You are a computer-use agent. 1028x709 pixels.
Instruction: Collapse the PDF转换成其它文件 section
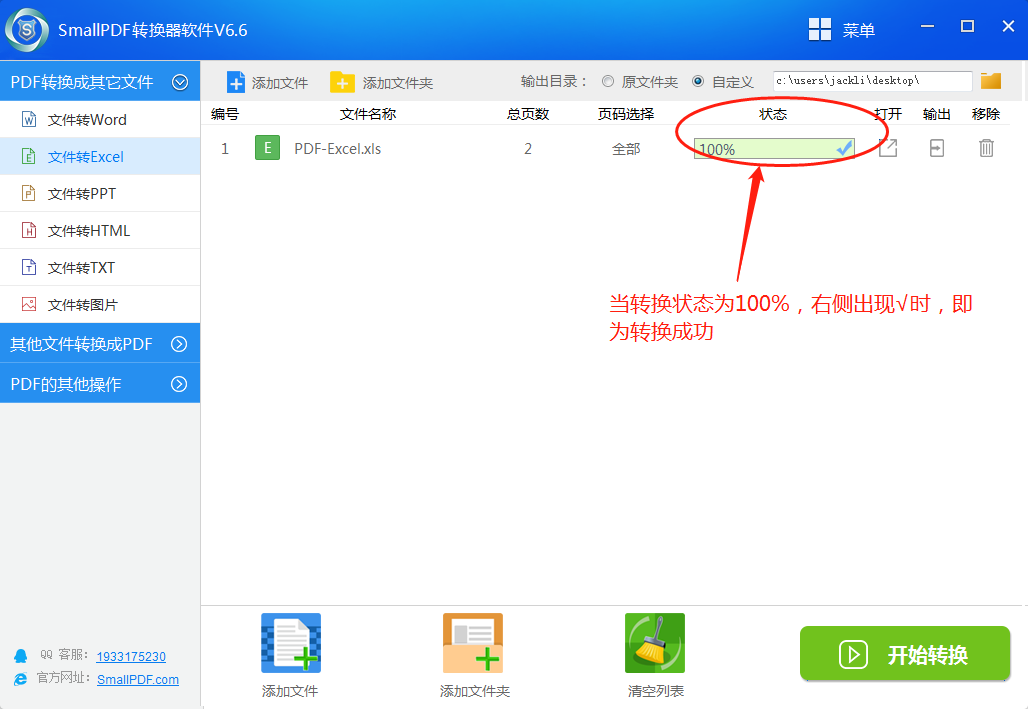click(100, 81)
